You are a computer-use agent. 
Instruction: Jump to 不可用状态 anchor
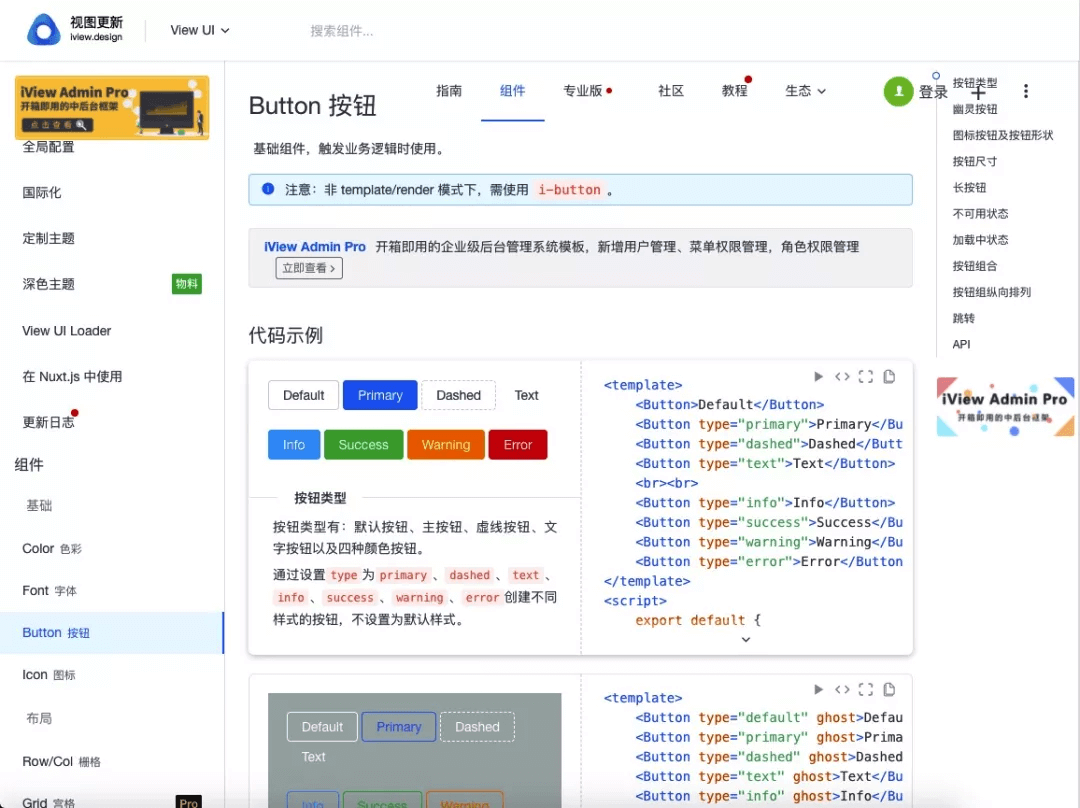[980, 214]
